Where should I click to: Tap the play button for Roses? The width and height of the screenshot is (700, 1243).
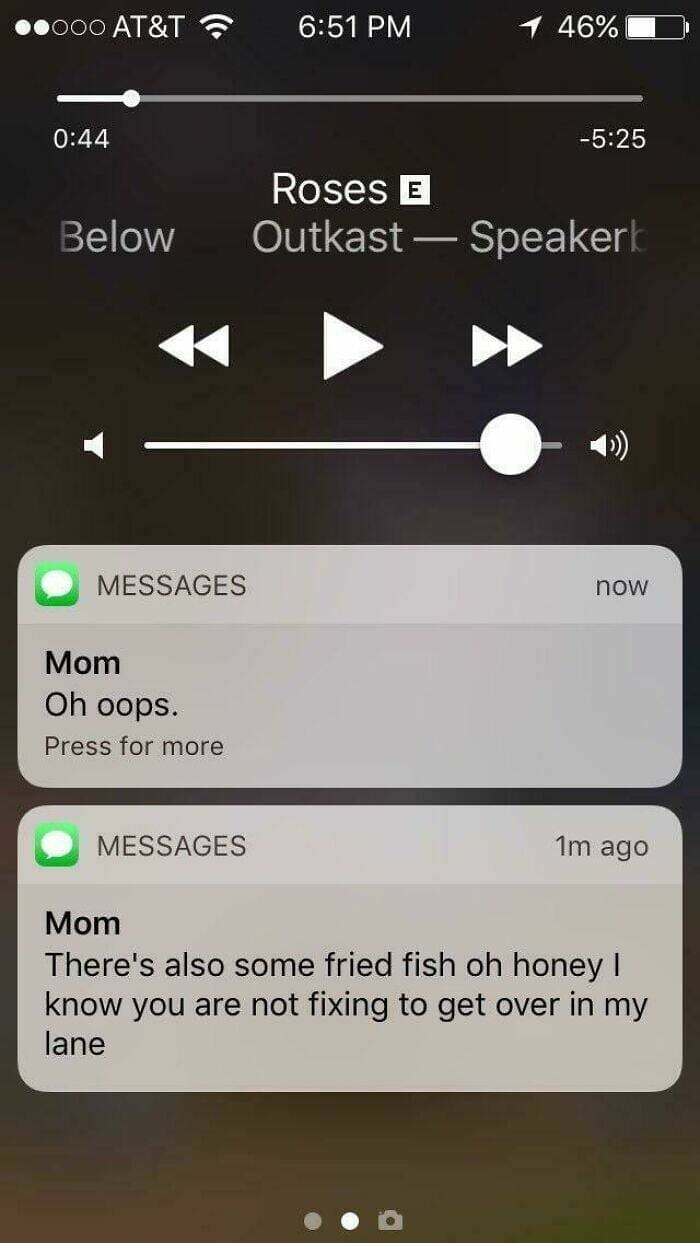352,346
